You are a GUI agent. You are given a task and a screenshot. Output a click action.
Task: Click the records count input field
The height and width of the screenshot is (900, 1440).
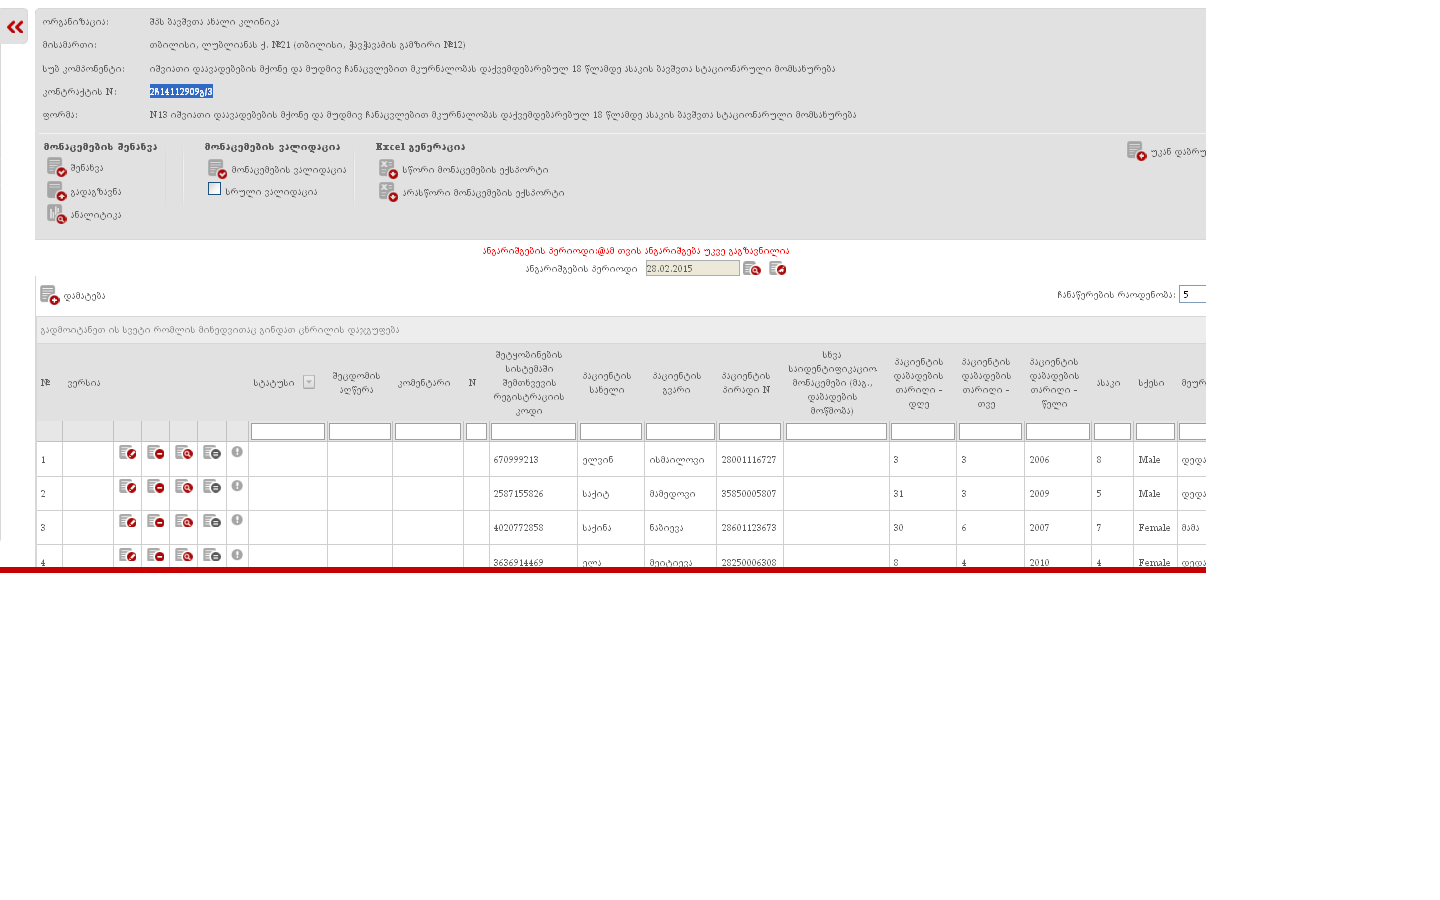(x=1192, y=294)
